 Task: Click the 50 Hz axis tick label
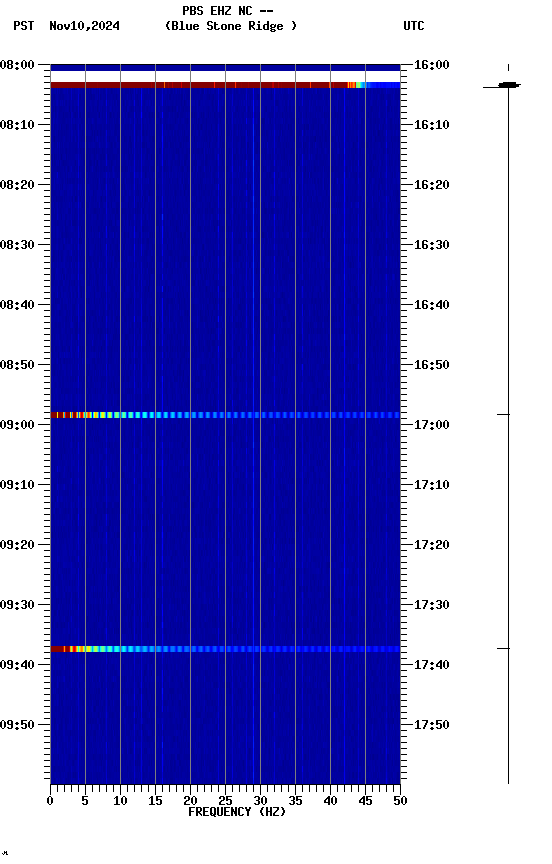click(x=400, y=801)
